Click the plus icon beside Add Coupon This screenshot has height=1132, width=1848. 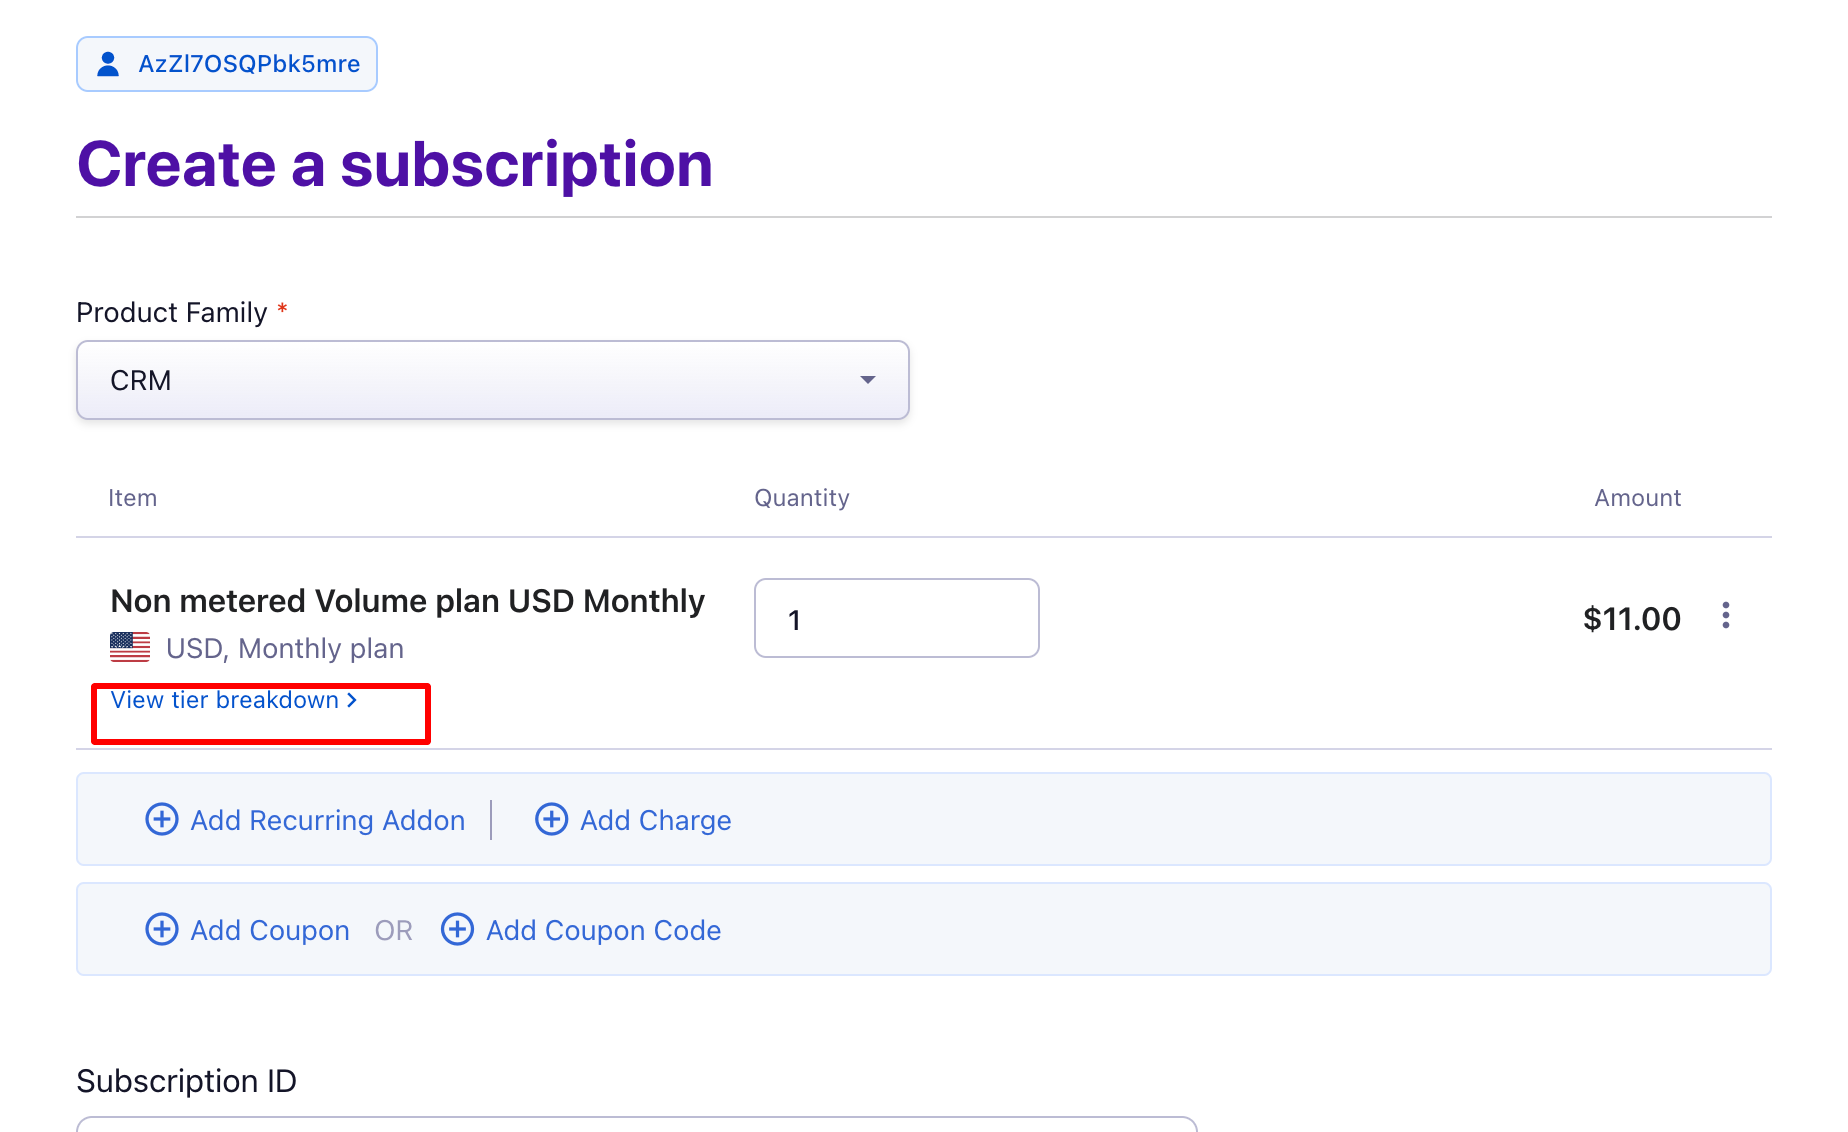[162, 929]
